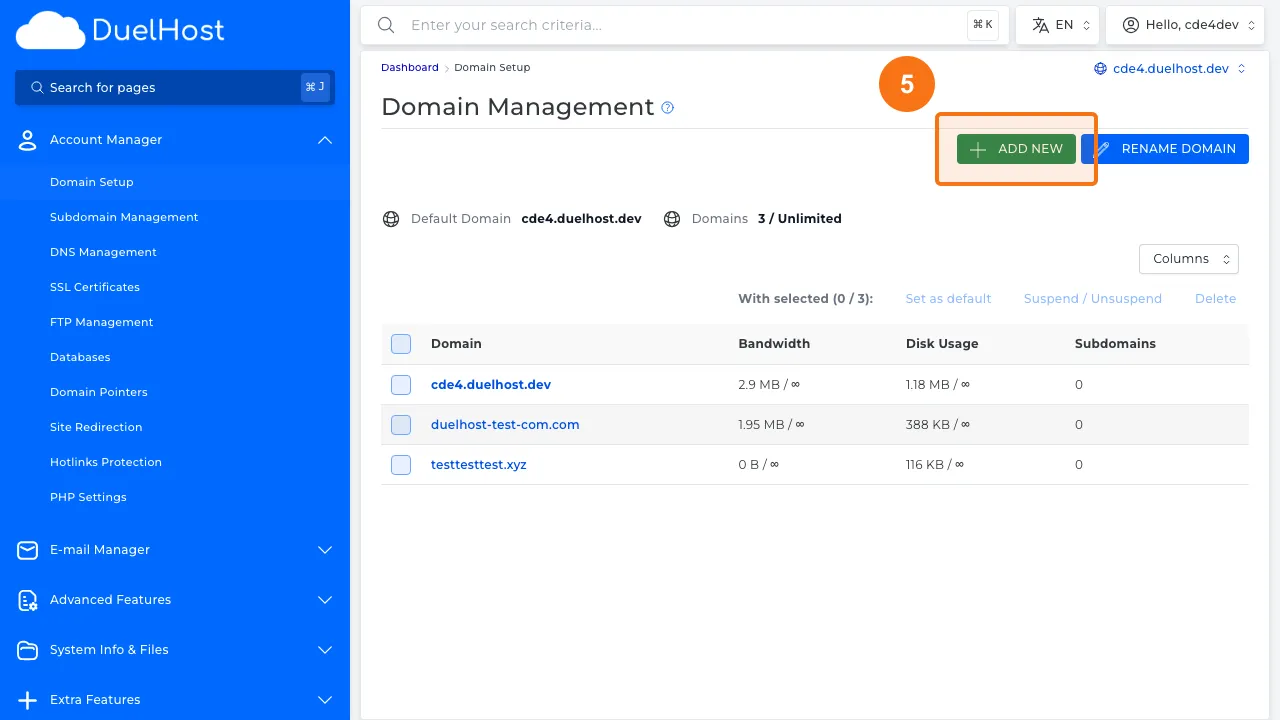Image resolution: width=1280 pixels, height=720 pixels.
Task: Click the ADD NEW button
Action: 1016,148
